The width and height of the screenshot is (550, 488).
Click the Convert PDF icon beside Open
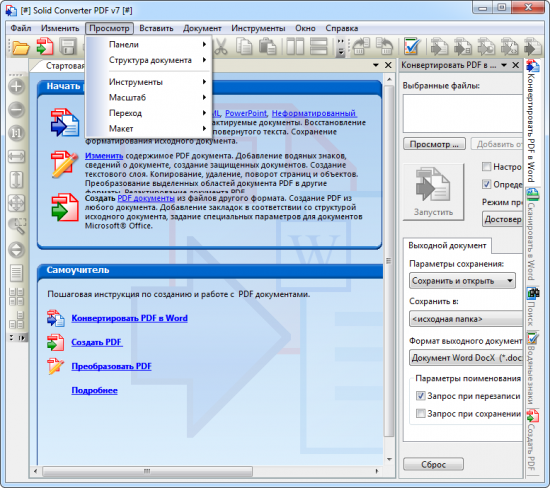point(45,47)
